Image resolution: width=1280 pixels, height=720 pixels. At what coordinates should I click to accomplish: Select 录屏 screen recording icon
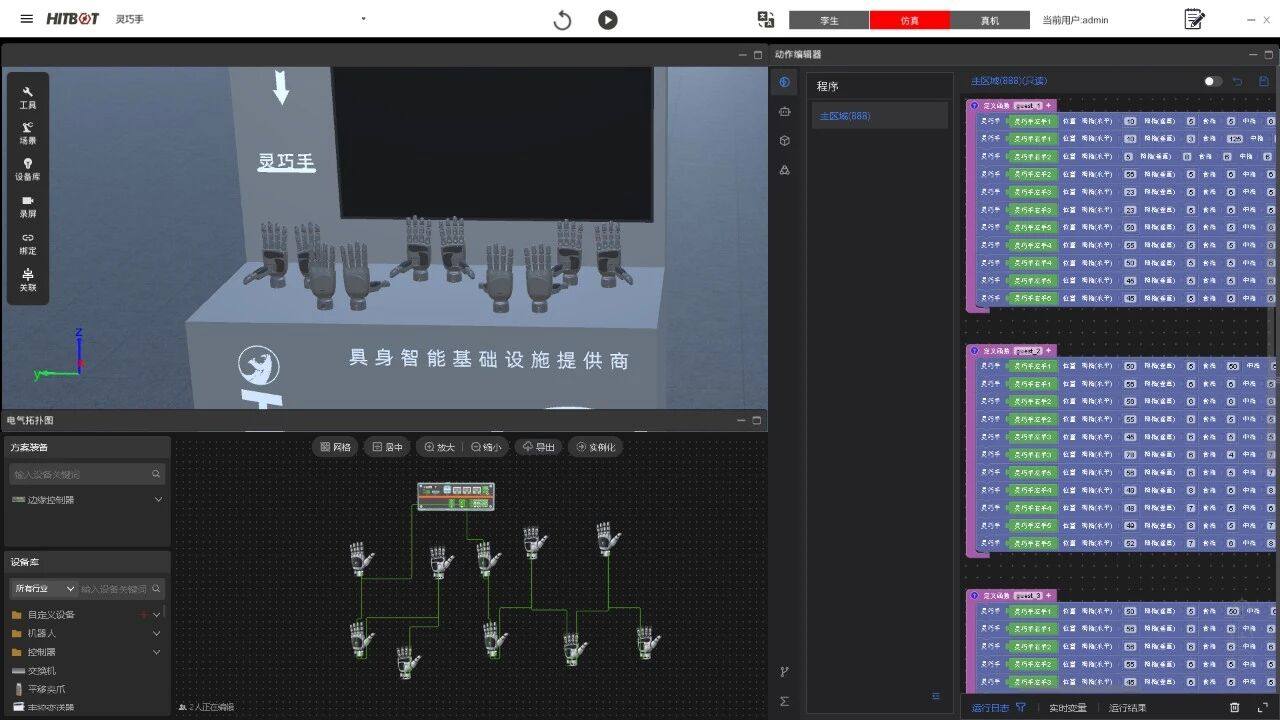tap(28, 206)
